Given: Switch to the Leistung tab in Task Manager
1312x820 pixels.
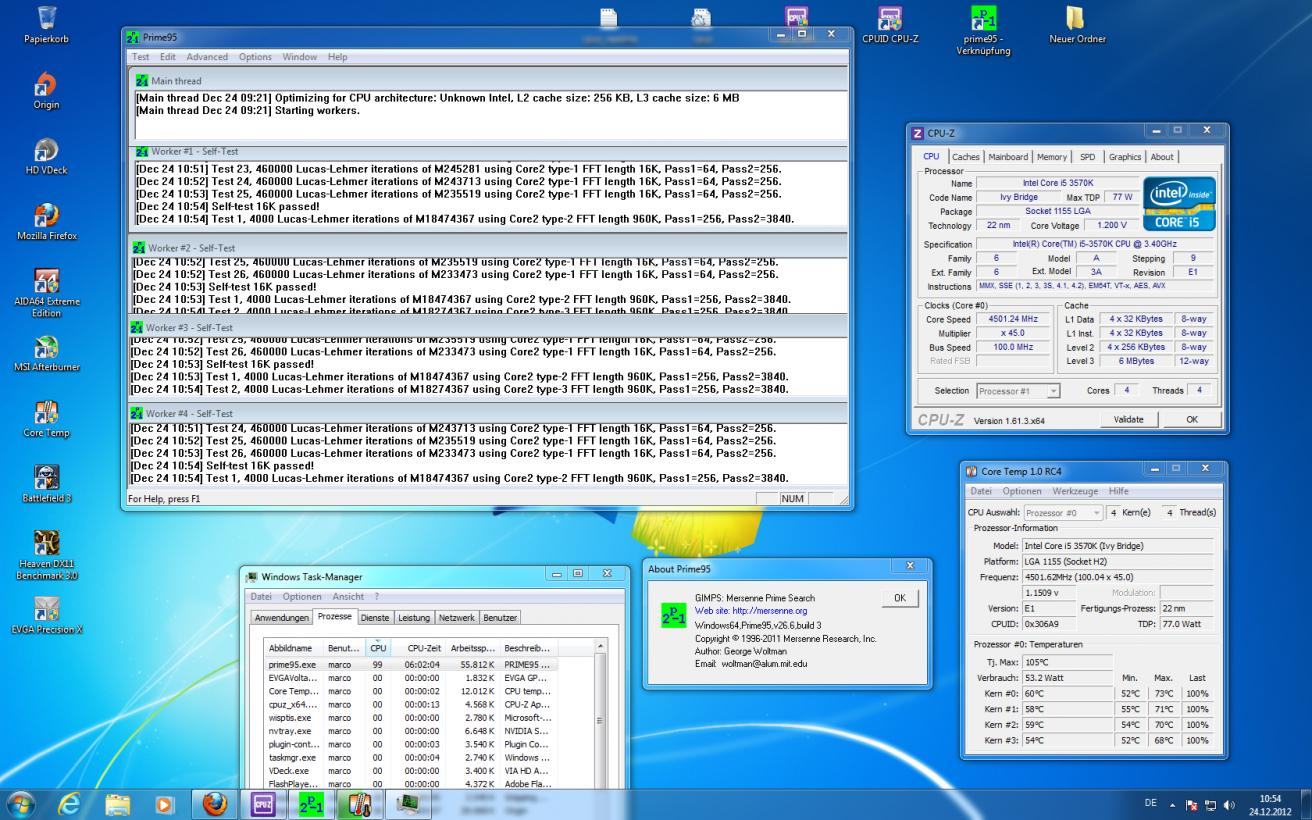Looking at the screenshot, I should (x=414, y=618).
